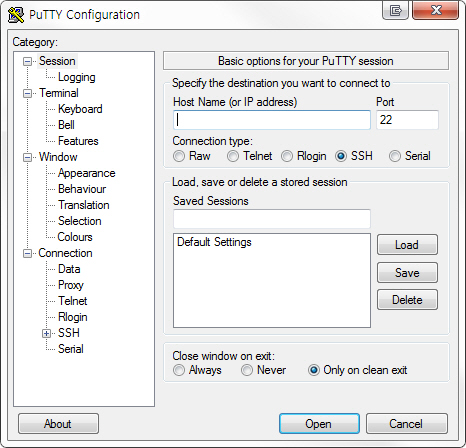
Task: Select the Raw connection type
Action: [179, 156]
